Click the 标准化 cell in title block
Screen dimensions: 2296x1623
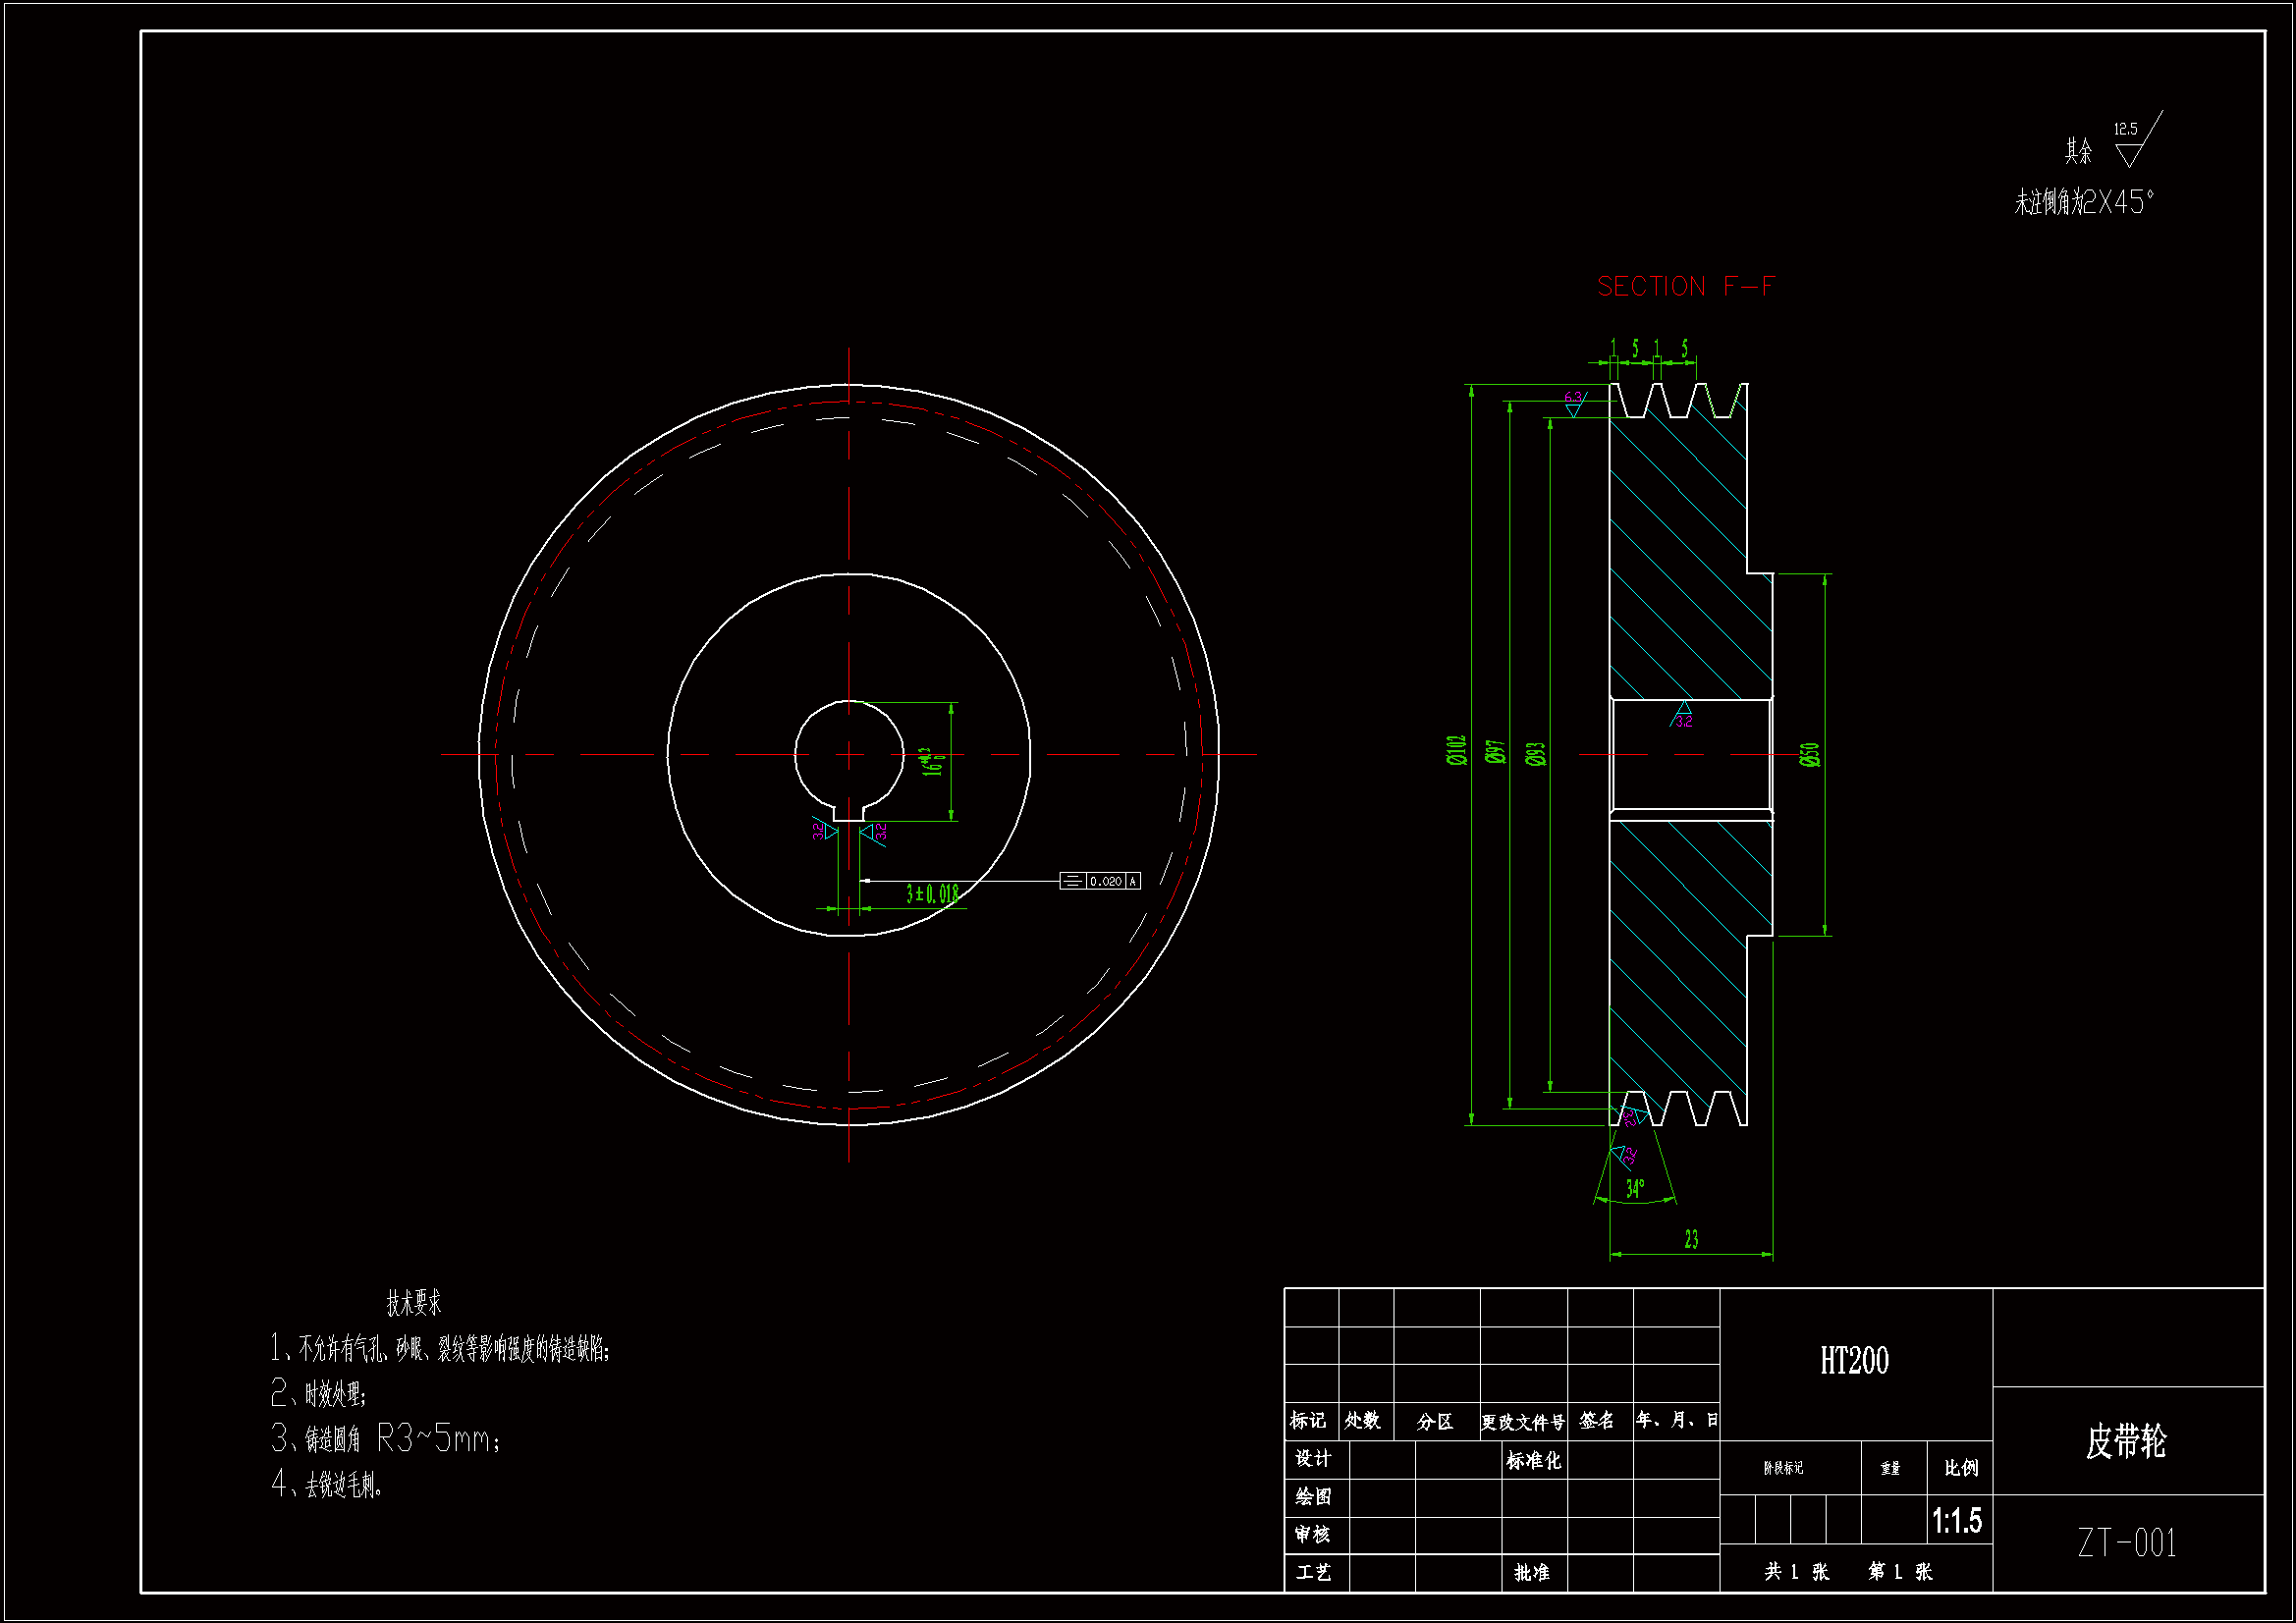click(x=1533, y=1461)
